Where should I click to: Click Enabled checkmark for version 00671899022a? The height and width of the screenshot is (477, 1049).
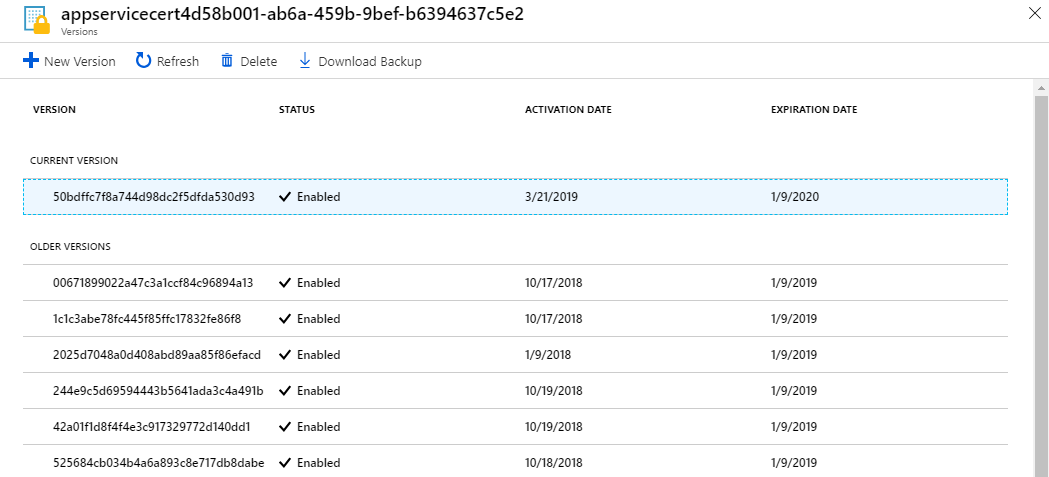[x=285, y=283]
